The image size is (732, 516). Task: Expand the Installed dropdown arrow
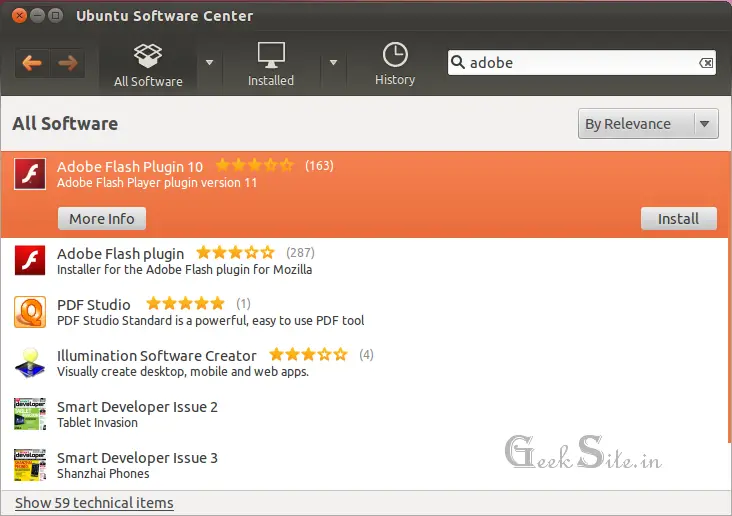(333, 63)
